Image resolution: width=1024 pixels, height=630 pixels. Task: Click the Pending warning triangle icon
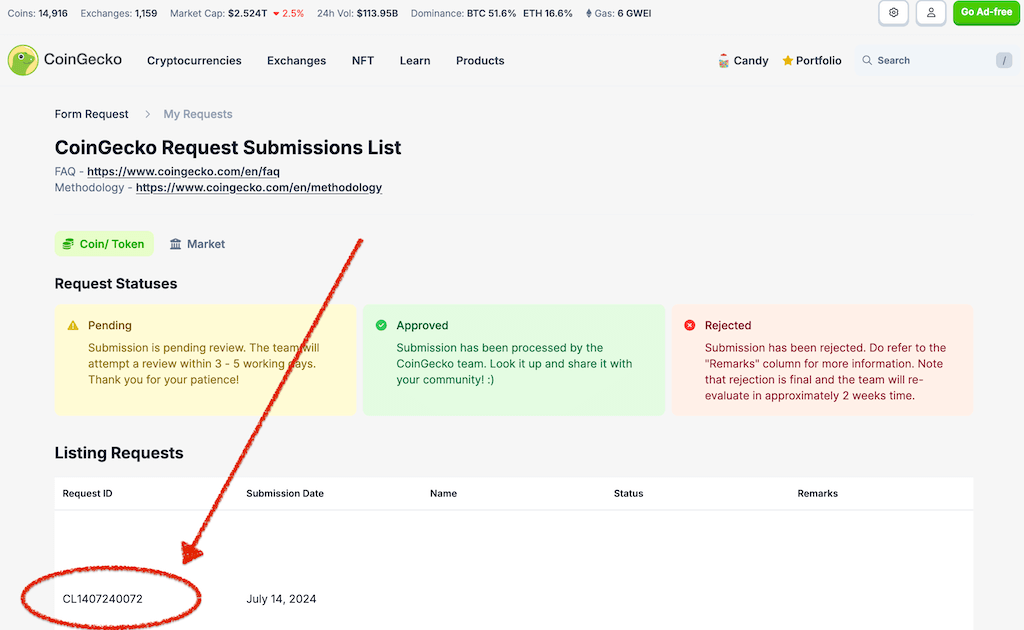click(73, 325)
